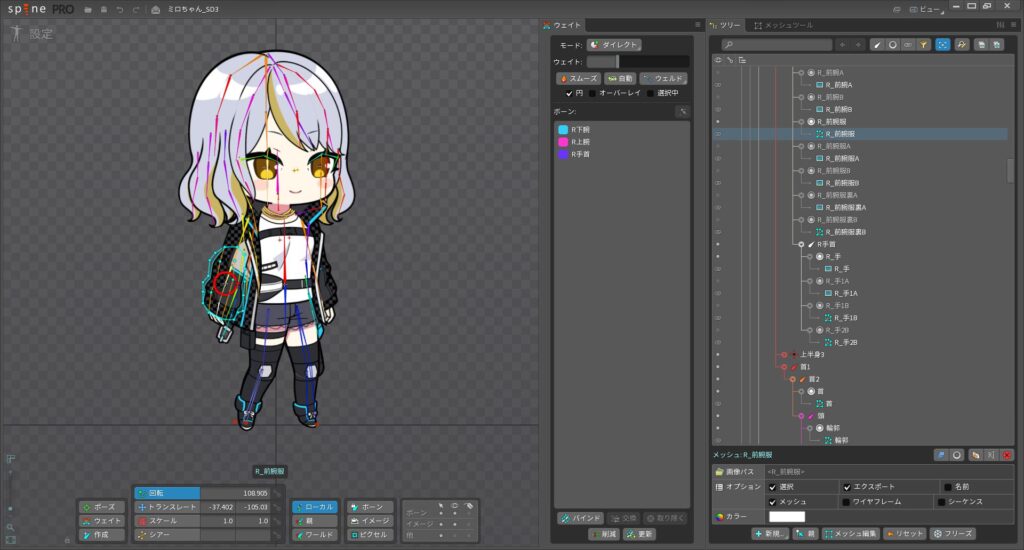Screen dimensions: 1024x550
Task: Toggle the ワイヤフレーム checkbox
Action: point(846,502)
